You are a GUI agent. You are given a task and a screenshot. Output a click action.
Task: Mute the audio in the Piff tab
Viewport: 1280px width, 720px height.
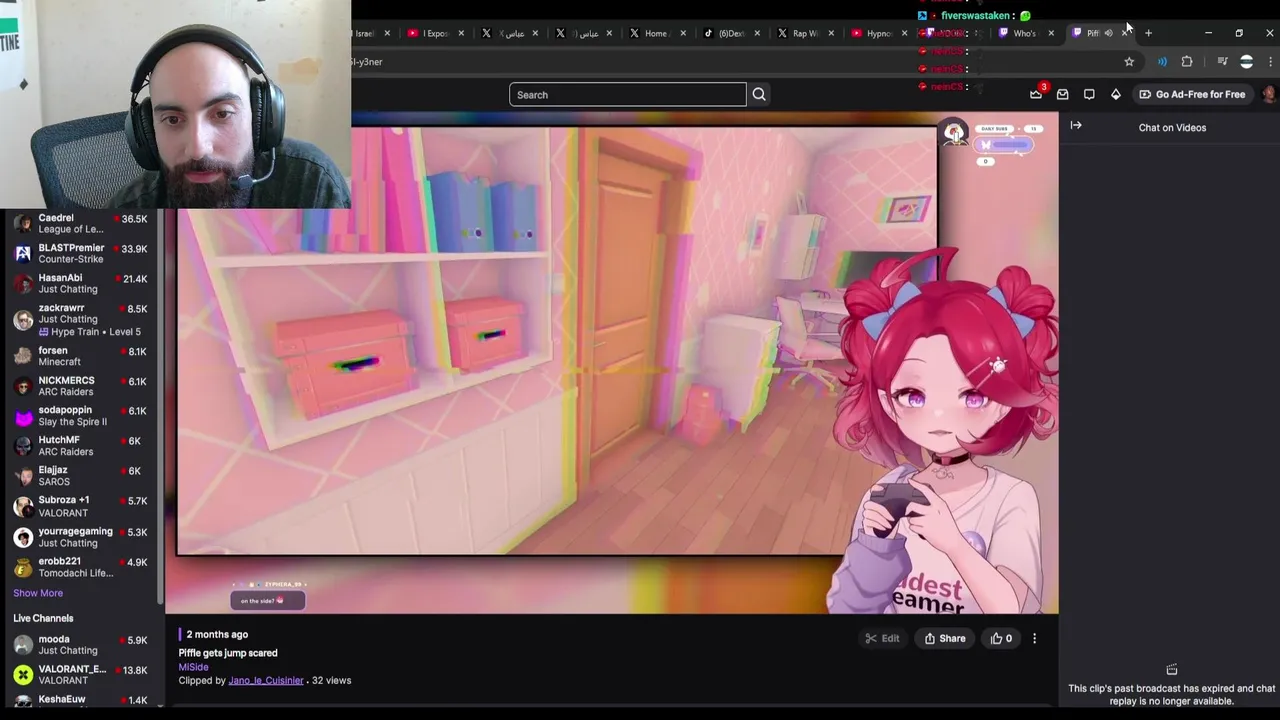tap(1108, 33)
